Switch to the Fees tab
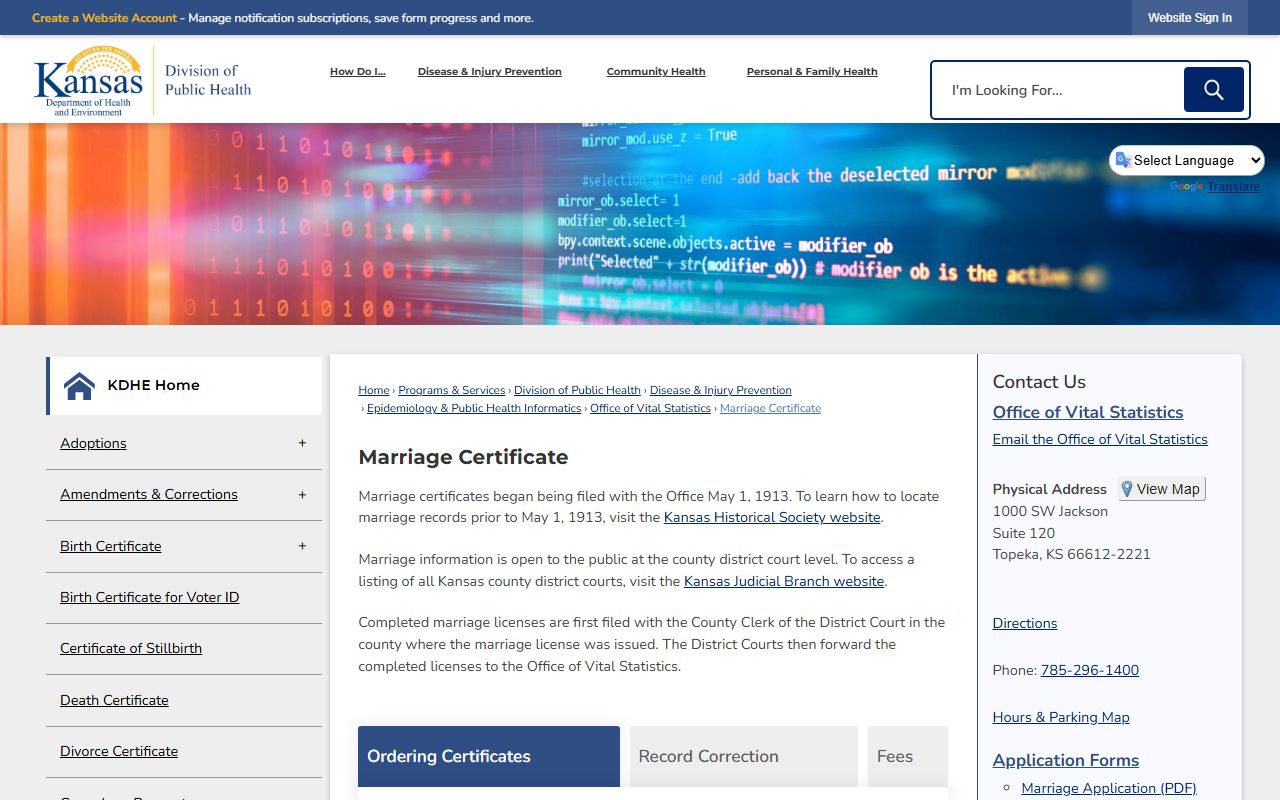Viewport: 1280px width, 800px height. tap(908, 756)
